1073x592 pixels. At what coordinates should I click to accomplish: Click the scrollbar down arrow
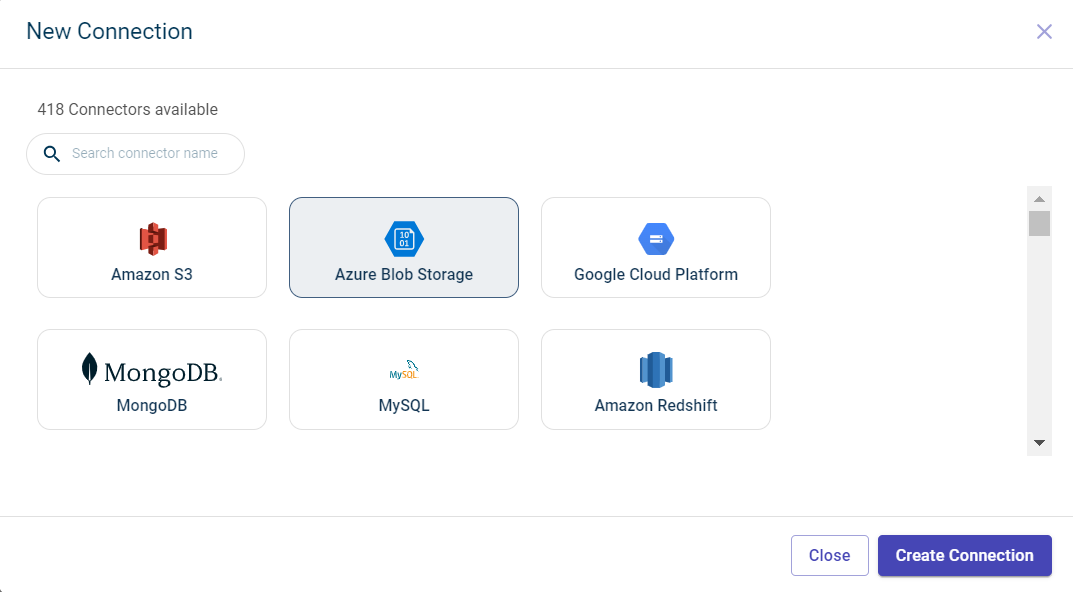click(1039, 443)
